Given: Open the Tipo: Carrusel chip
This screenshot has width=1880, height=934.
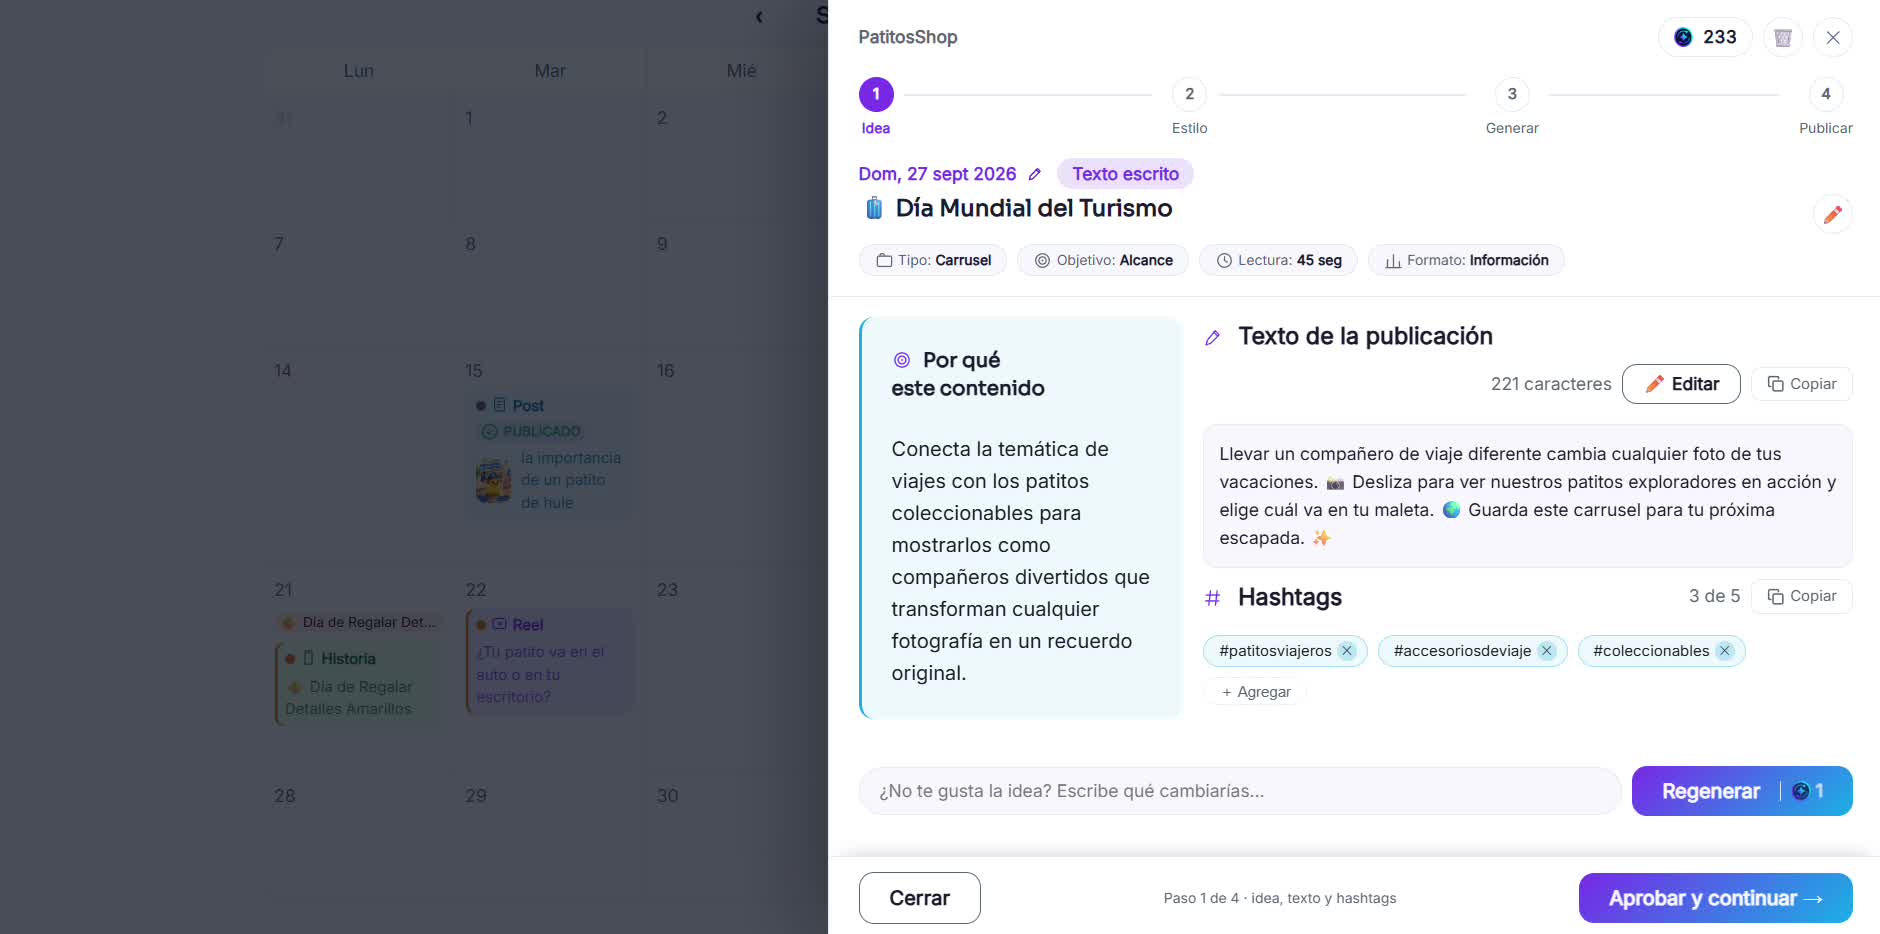Looking at the screenshot, I should [x=933, y=260].
